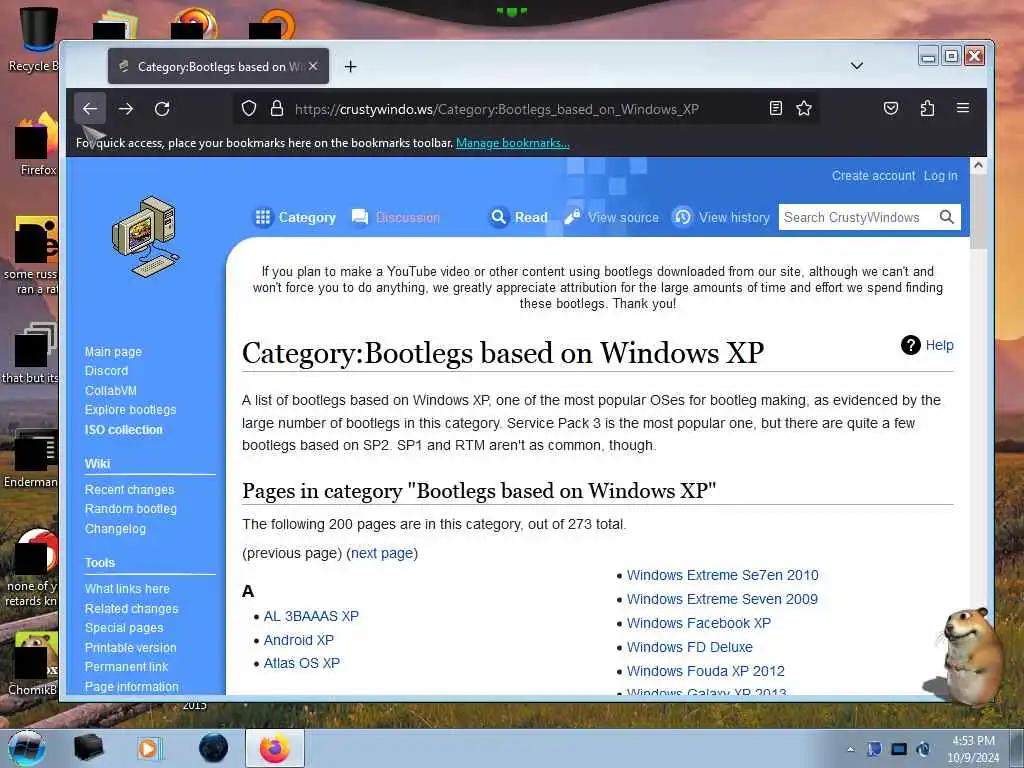Open Android XP page
Viewport: 1024px width, 768px height.
pos(298,640)
